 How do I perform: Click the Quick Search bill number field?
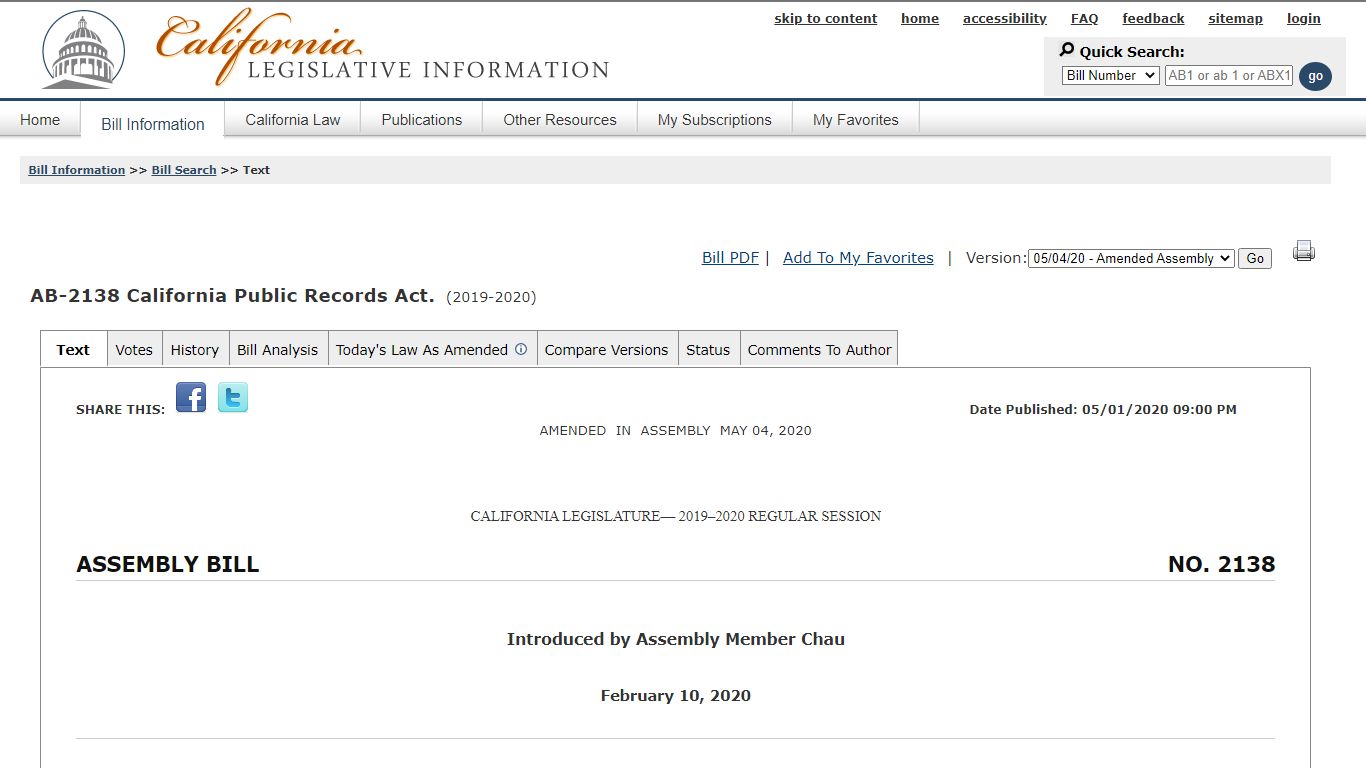tap(1229, 75)
